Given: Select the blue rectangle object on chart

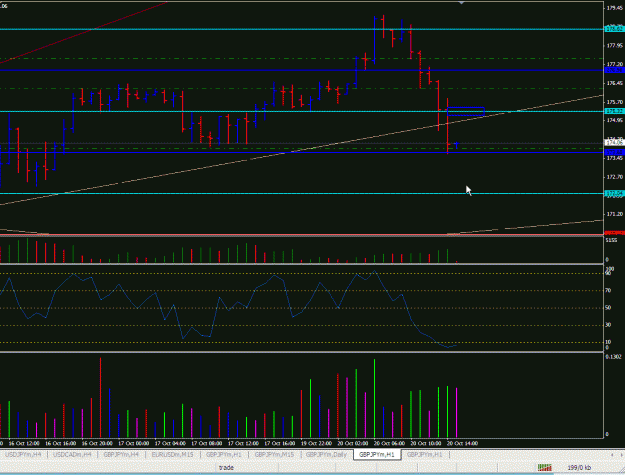Looking at the screenshot, I should (x=466, y=112).
